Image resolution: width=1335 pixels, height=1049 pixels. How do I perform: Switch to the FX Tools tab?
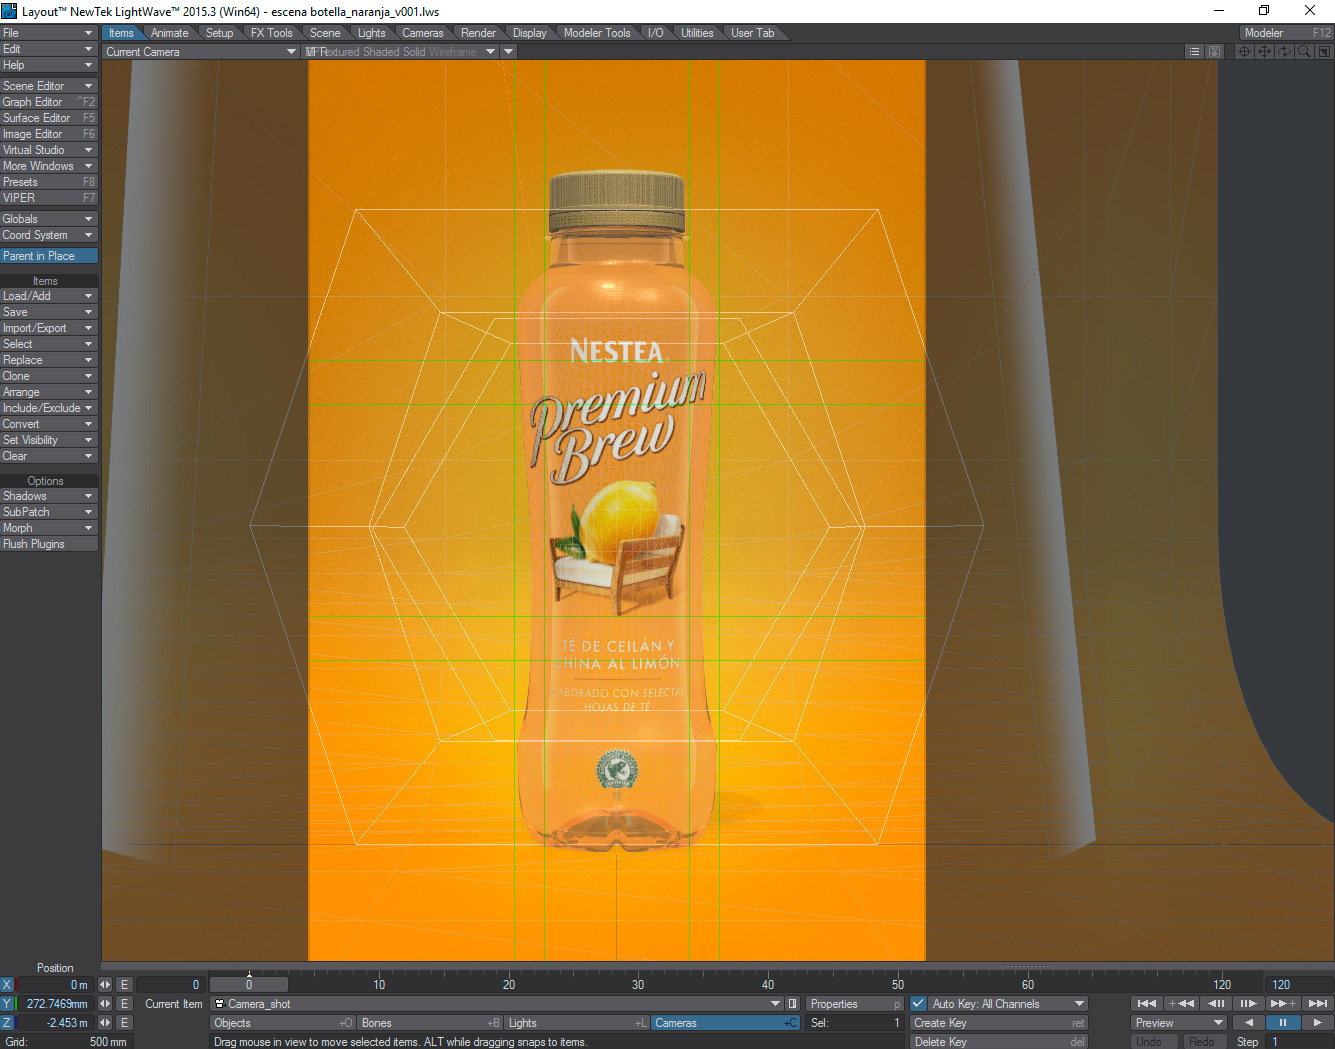point(271,33)
